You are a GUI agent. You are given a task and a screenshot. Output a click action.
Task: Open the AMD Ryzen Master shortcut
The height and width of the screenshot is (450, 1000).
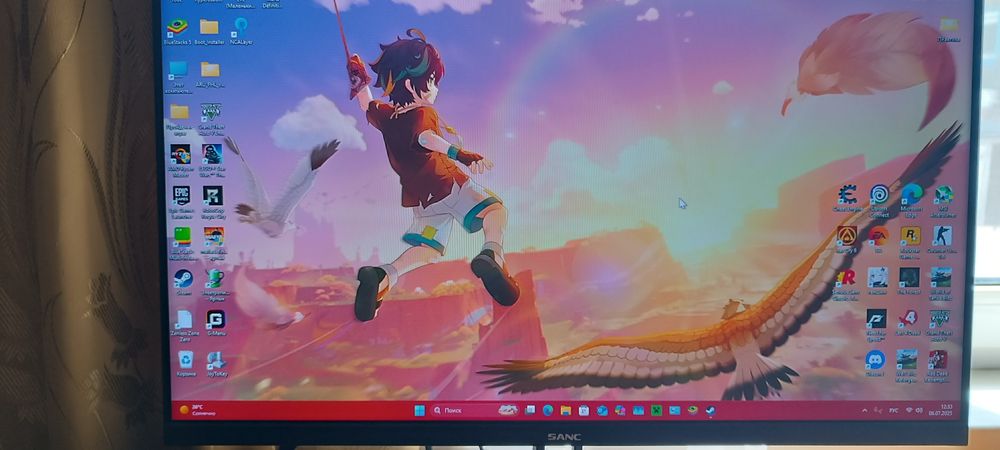pos(180,159)
